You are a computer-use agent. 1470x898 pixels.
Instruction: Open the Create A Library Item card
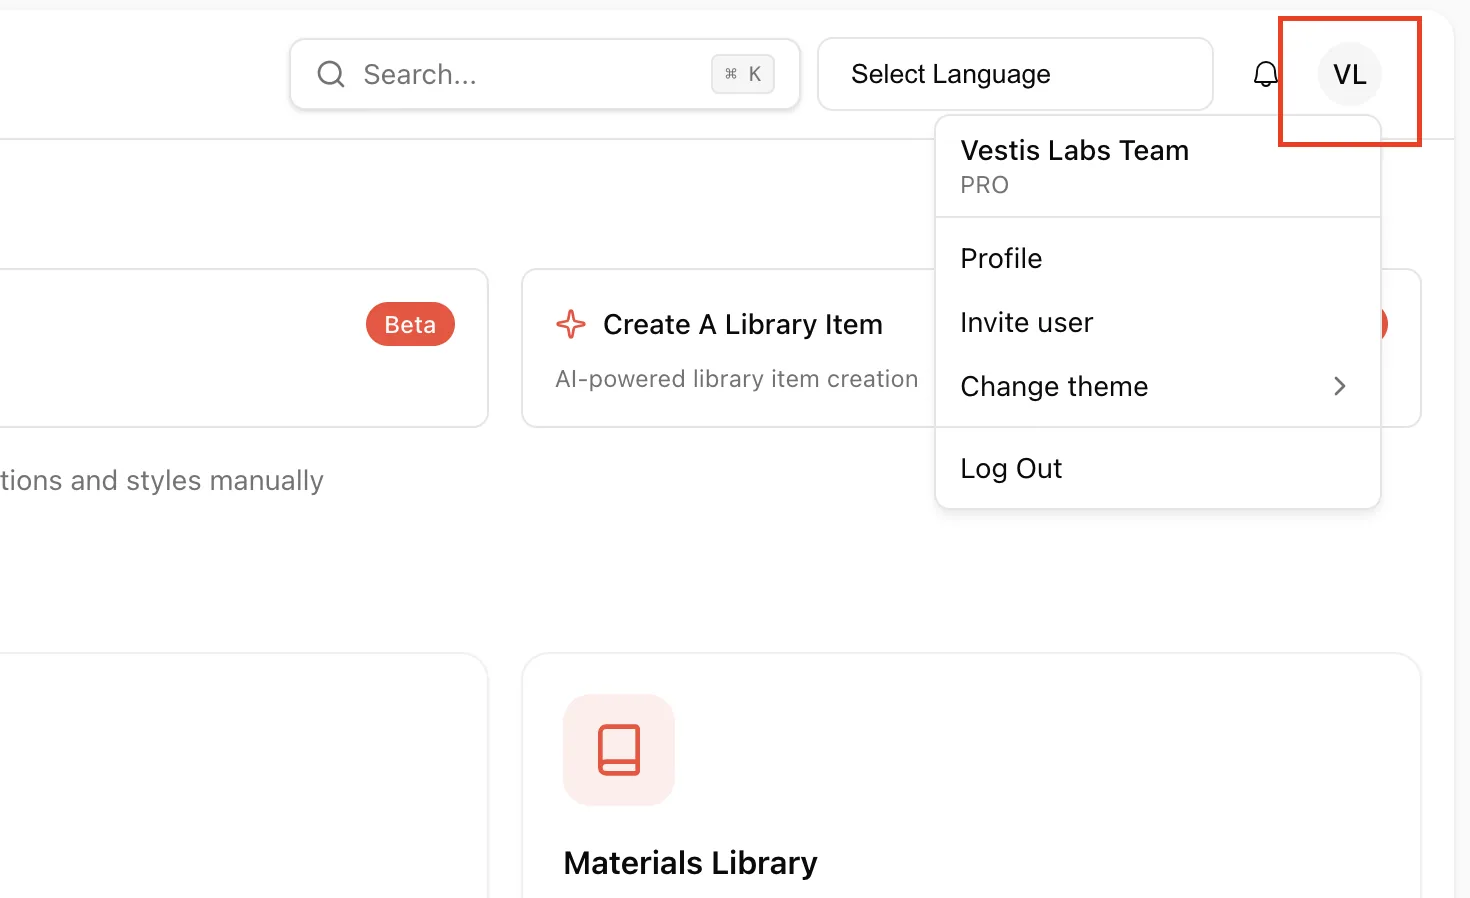pos(728,348)
